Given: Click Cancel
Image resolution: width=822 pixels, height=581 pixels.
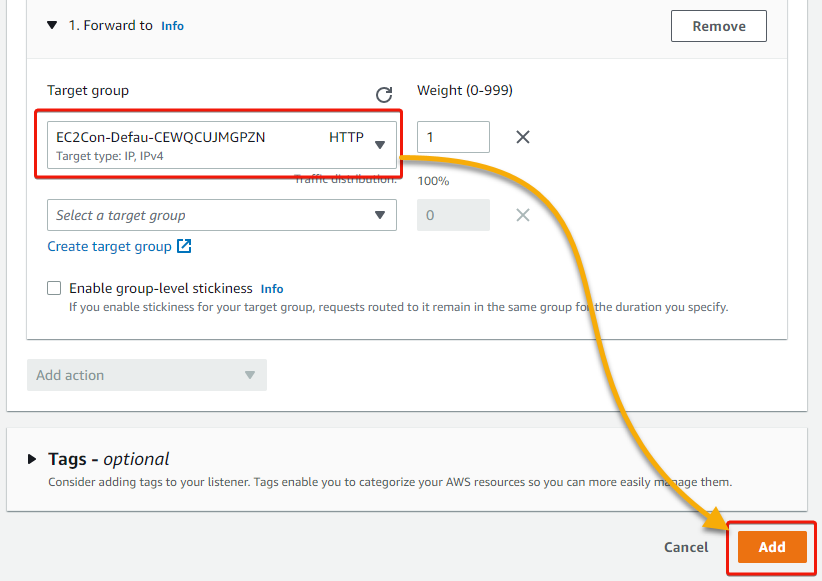Looking at the screenshot, I should 686,547.
